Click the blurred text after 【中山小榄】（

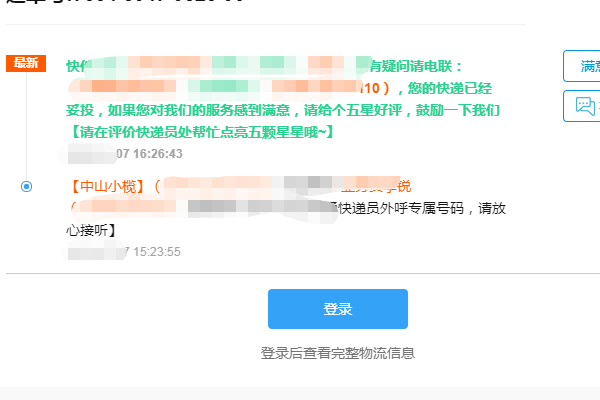pyautogui.click(x=281, y=184)
